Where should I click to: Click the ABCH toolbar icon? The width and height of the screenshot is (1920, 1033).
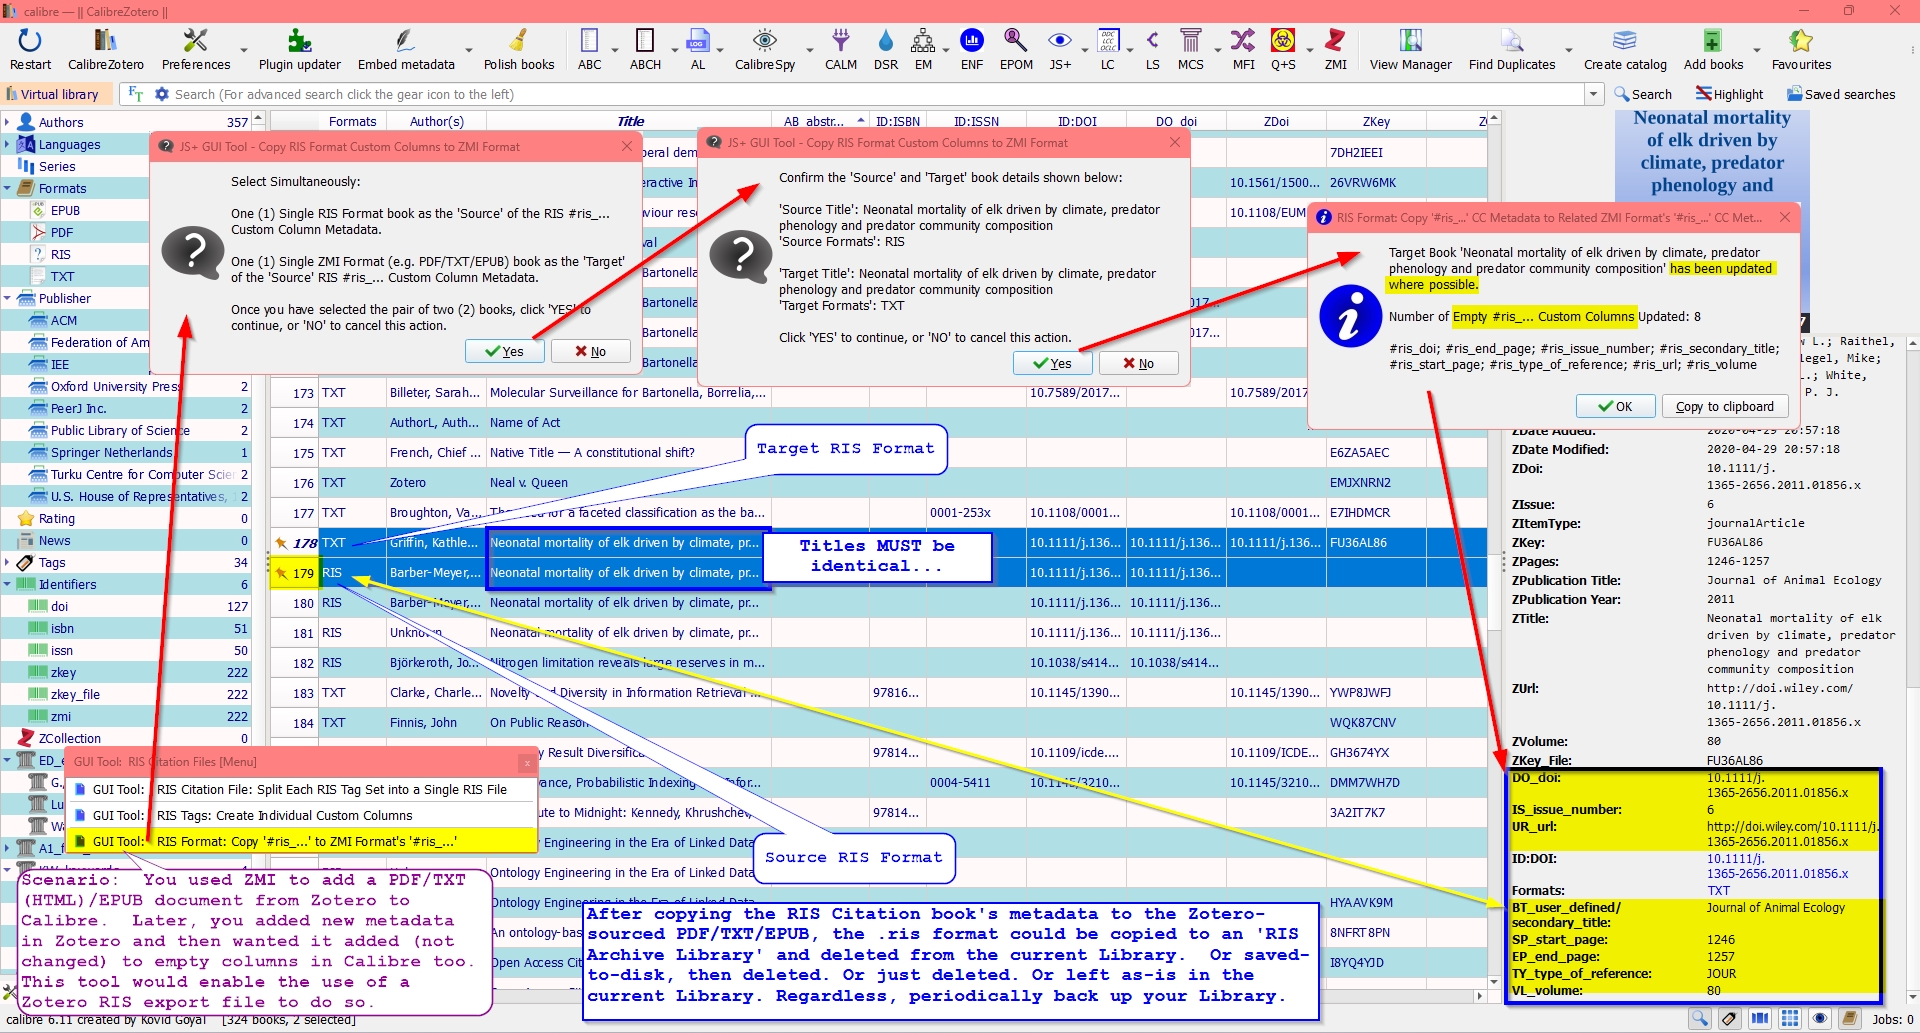tap(645, 41)
